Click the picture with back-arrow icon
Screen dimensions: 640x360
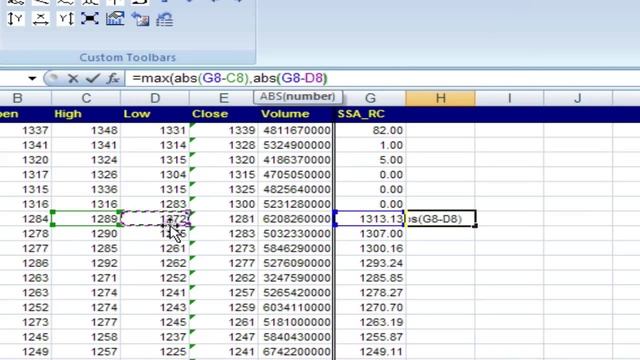pos(140,19)
